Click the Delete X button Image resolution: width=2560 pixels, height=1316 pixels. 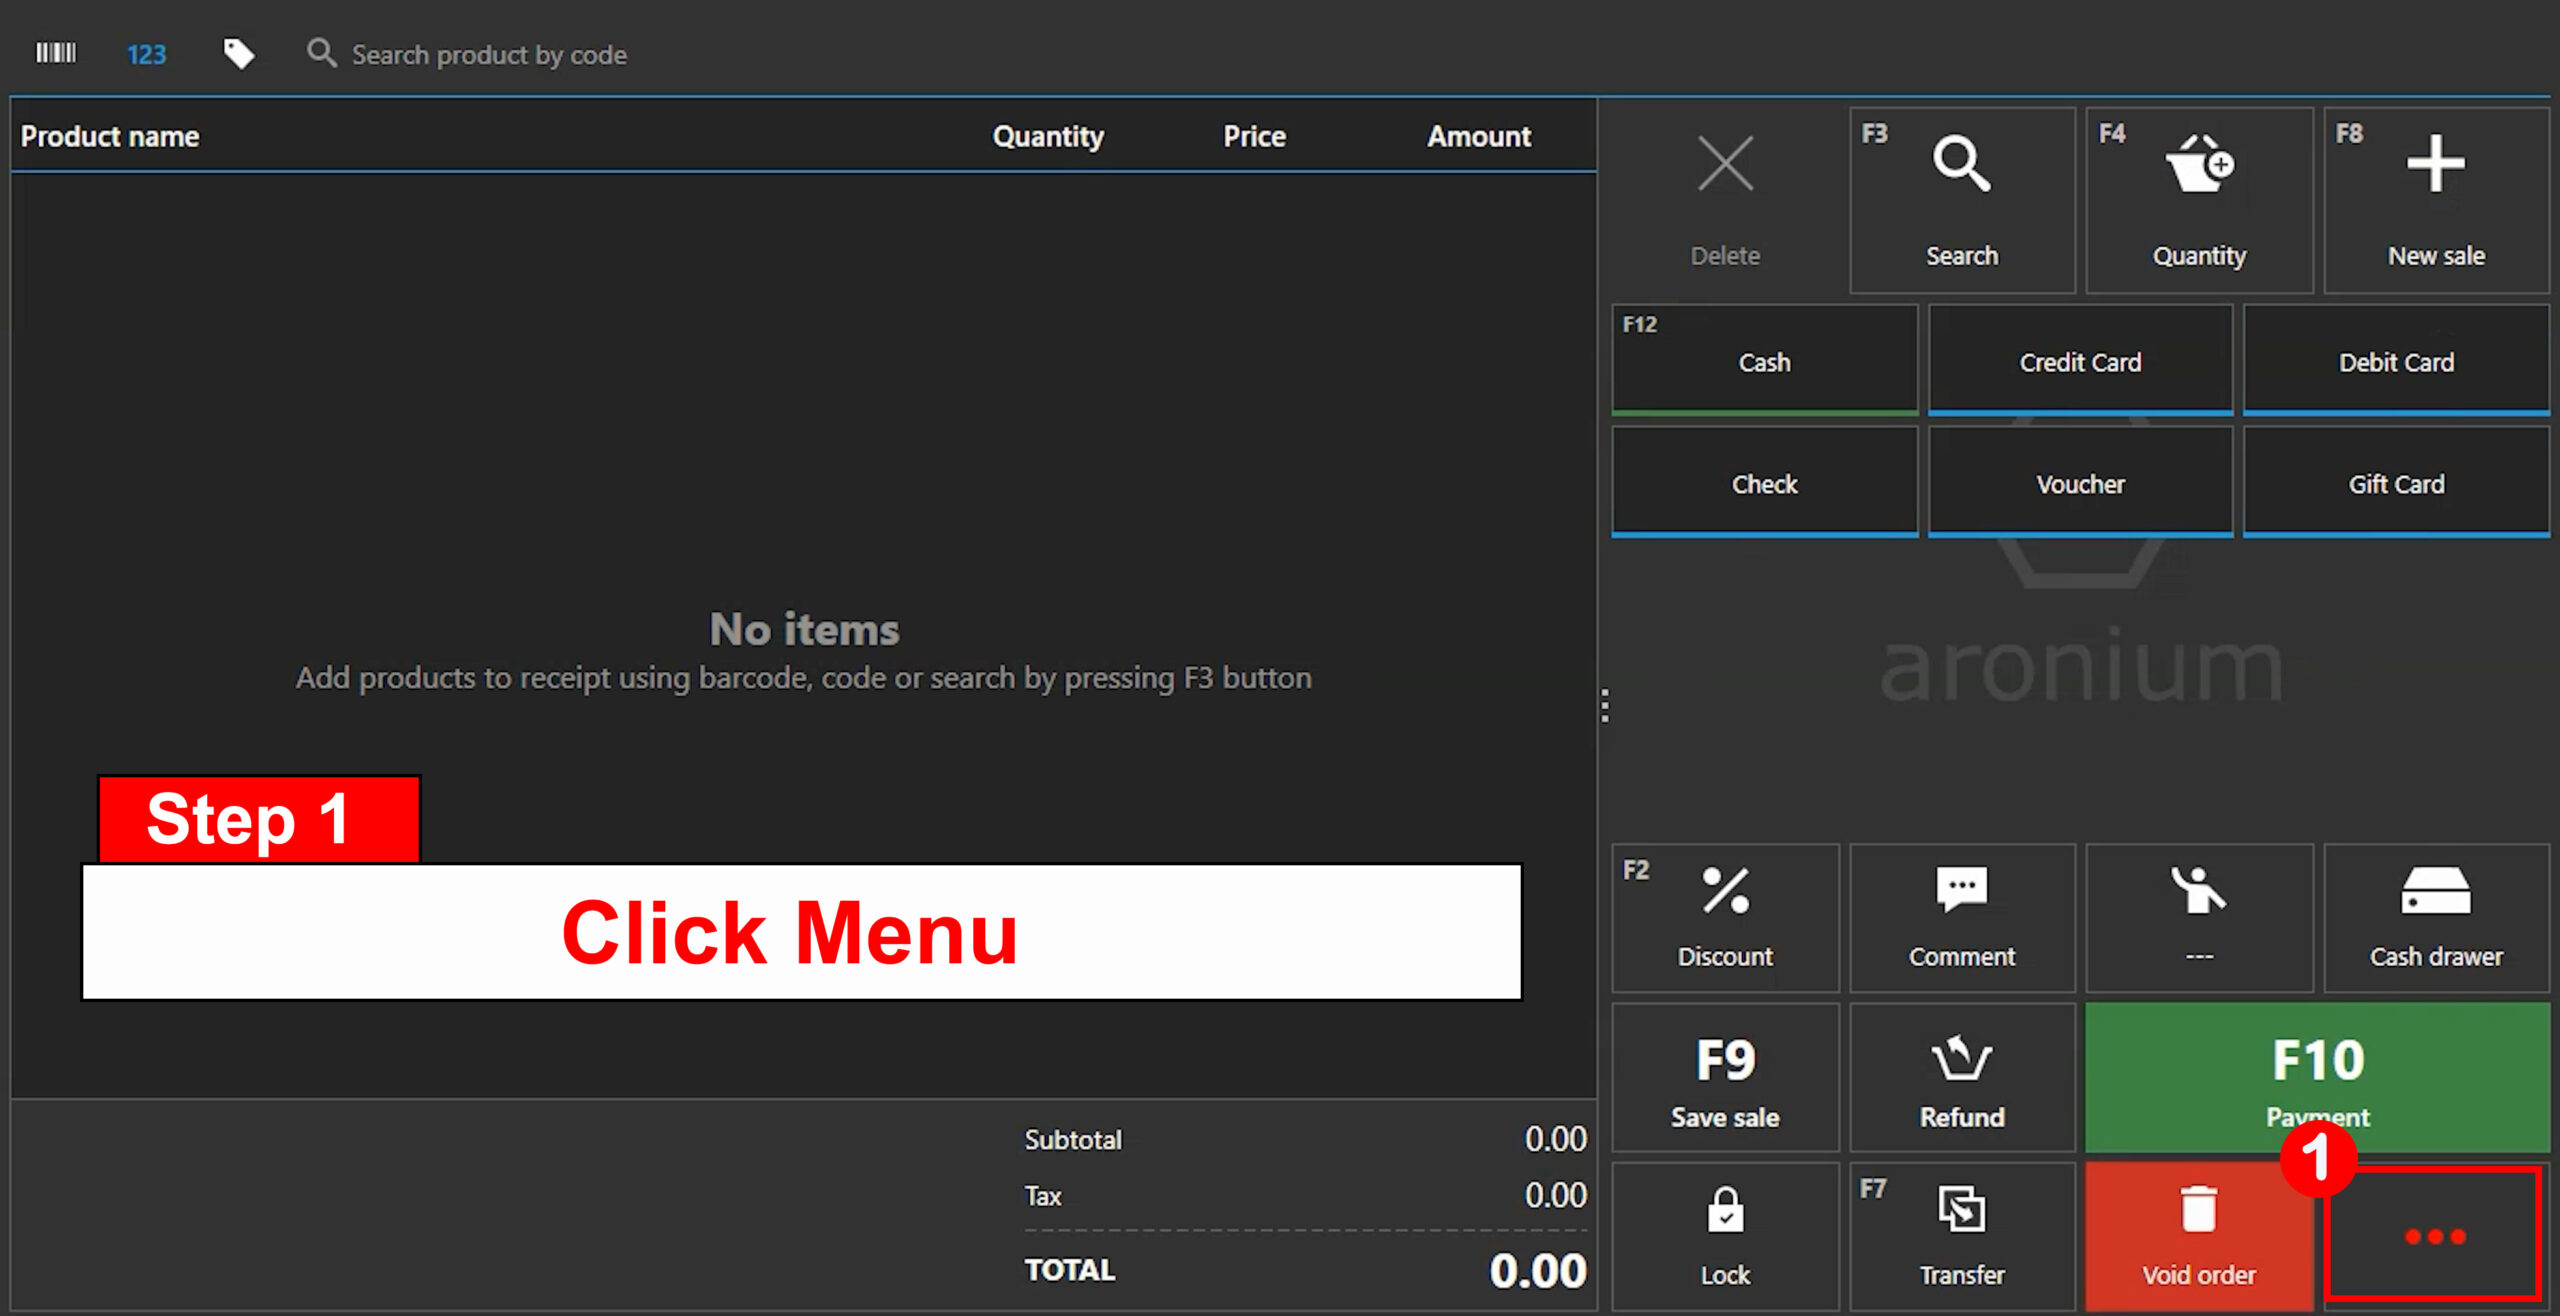pos(1725,199)
